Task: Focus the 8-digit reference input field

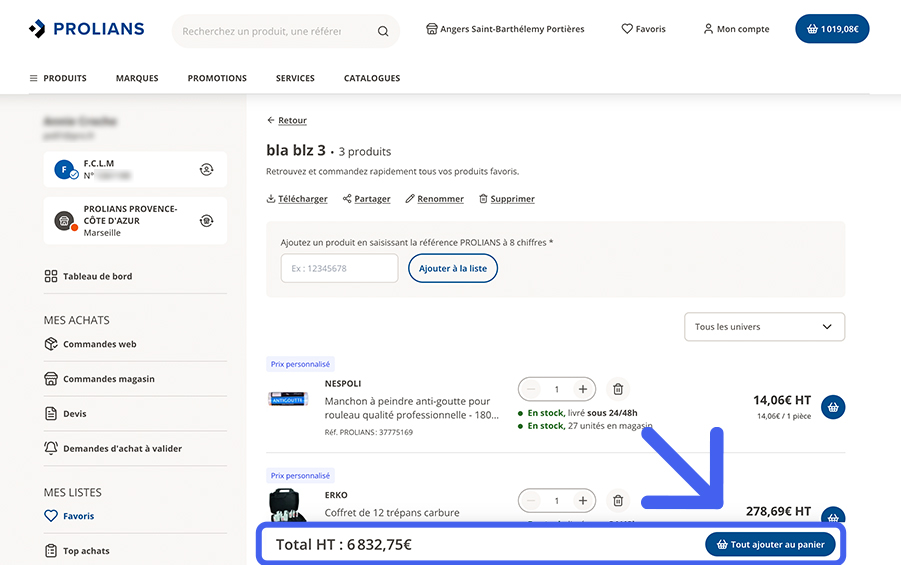Action: pyautogui.click(x=339, y=268)
